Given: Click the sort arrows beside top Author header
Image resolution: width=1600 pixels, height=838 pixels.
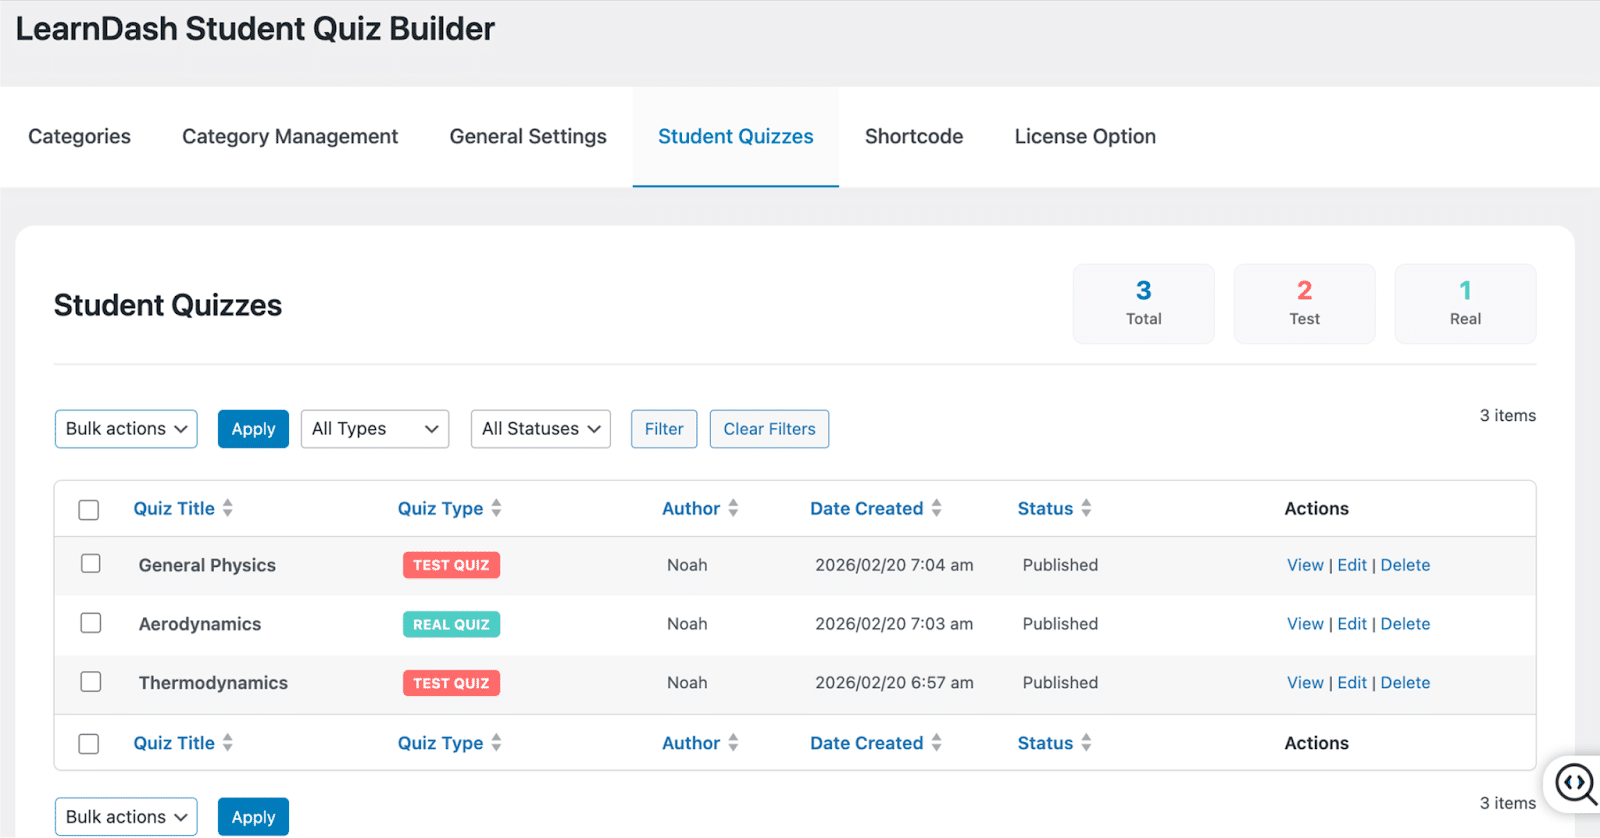Looking at the screenshot, I should 733,508.
